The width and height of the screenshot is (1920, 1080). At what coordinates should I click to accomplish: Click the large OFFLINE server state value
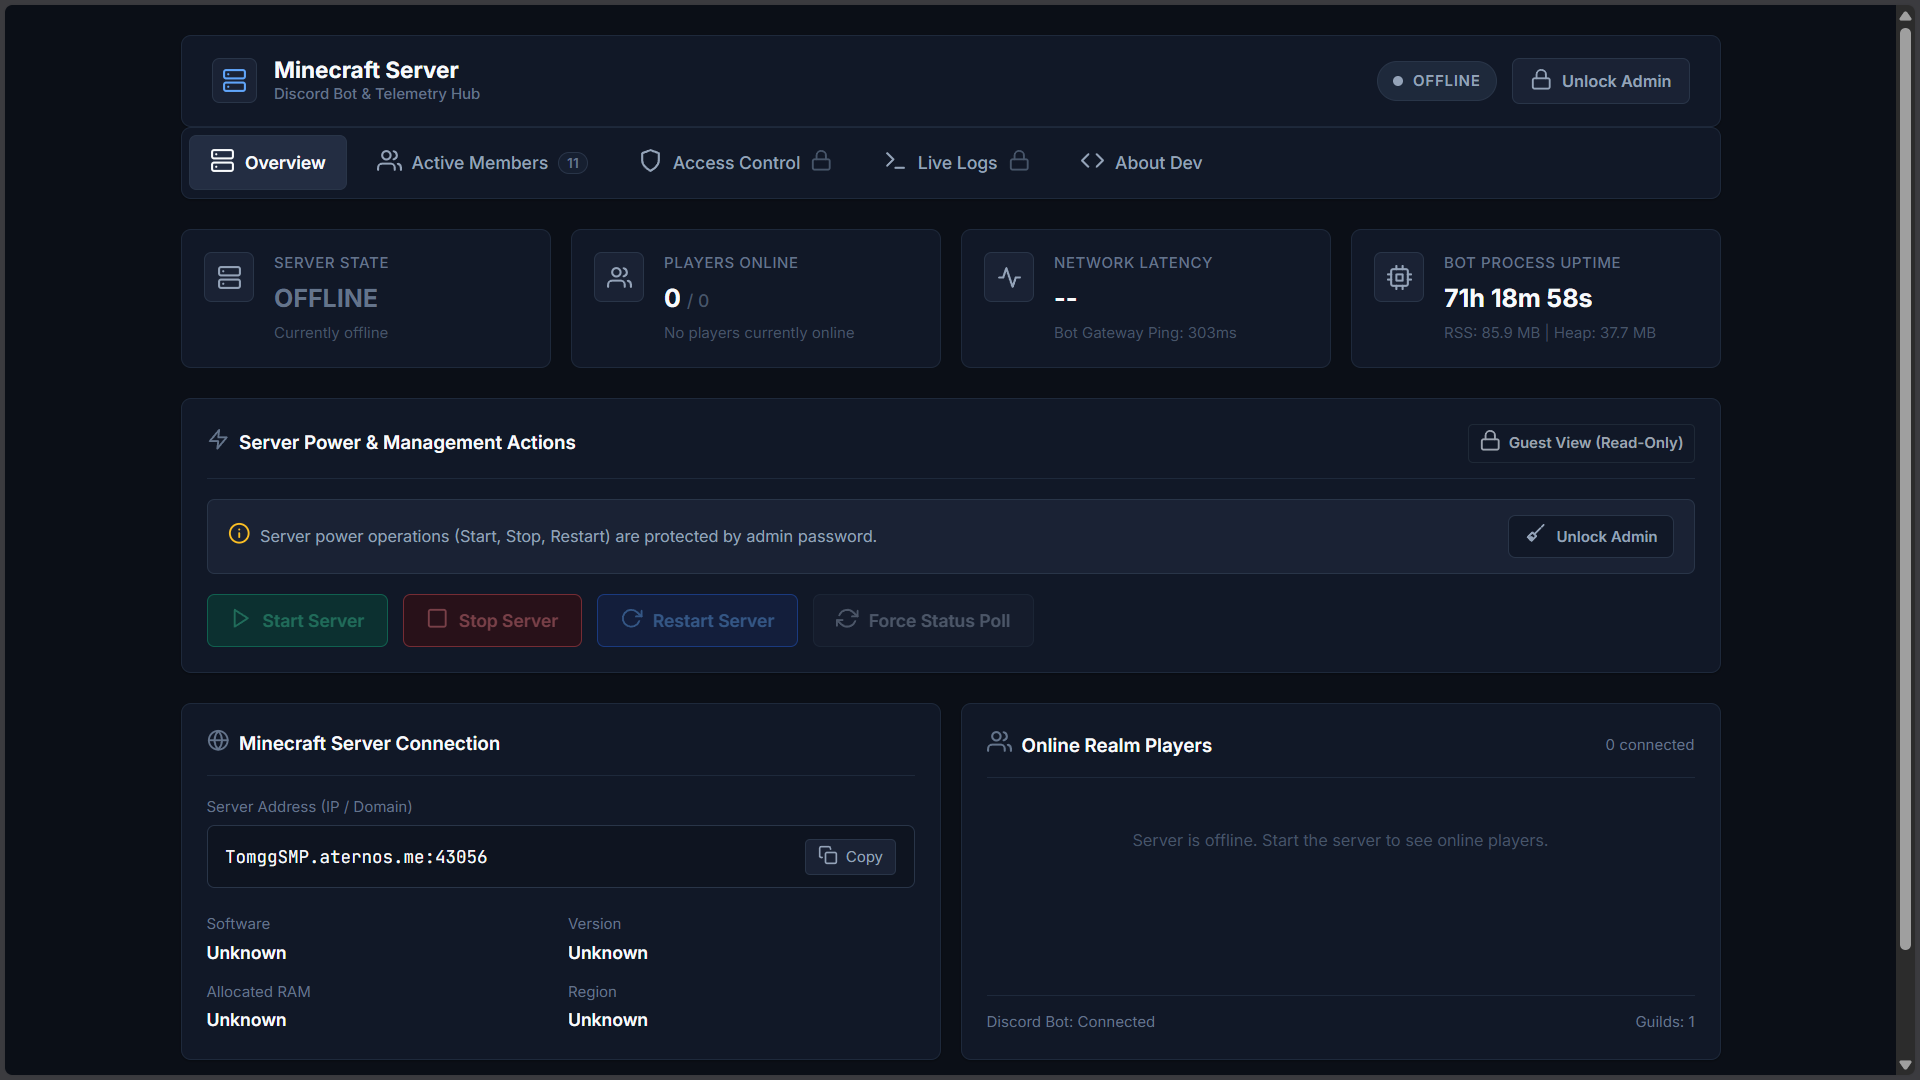(326, 298)
